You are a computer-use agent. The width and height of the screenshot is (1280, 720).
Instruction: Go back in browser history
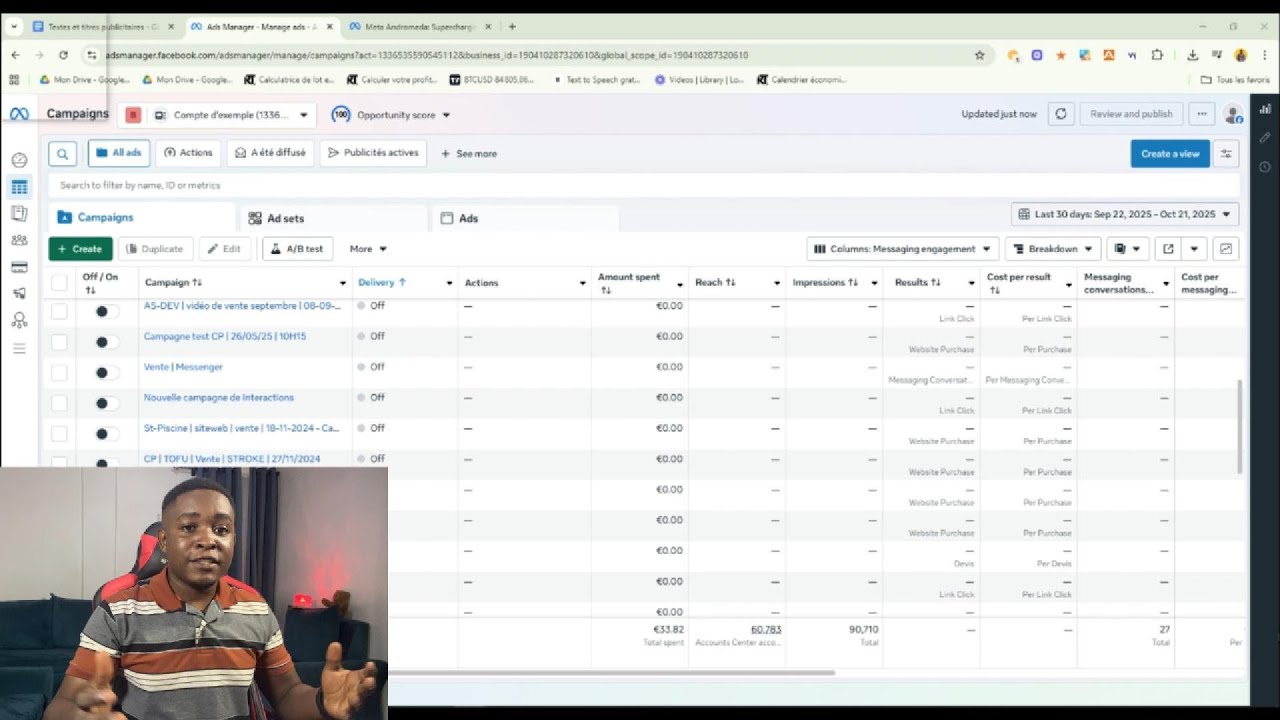pos(15,55)
